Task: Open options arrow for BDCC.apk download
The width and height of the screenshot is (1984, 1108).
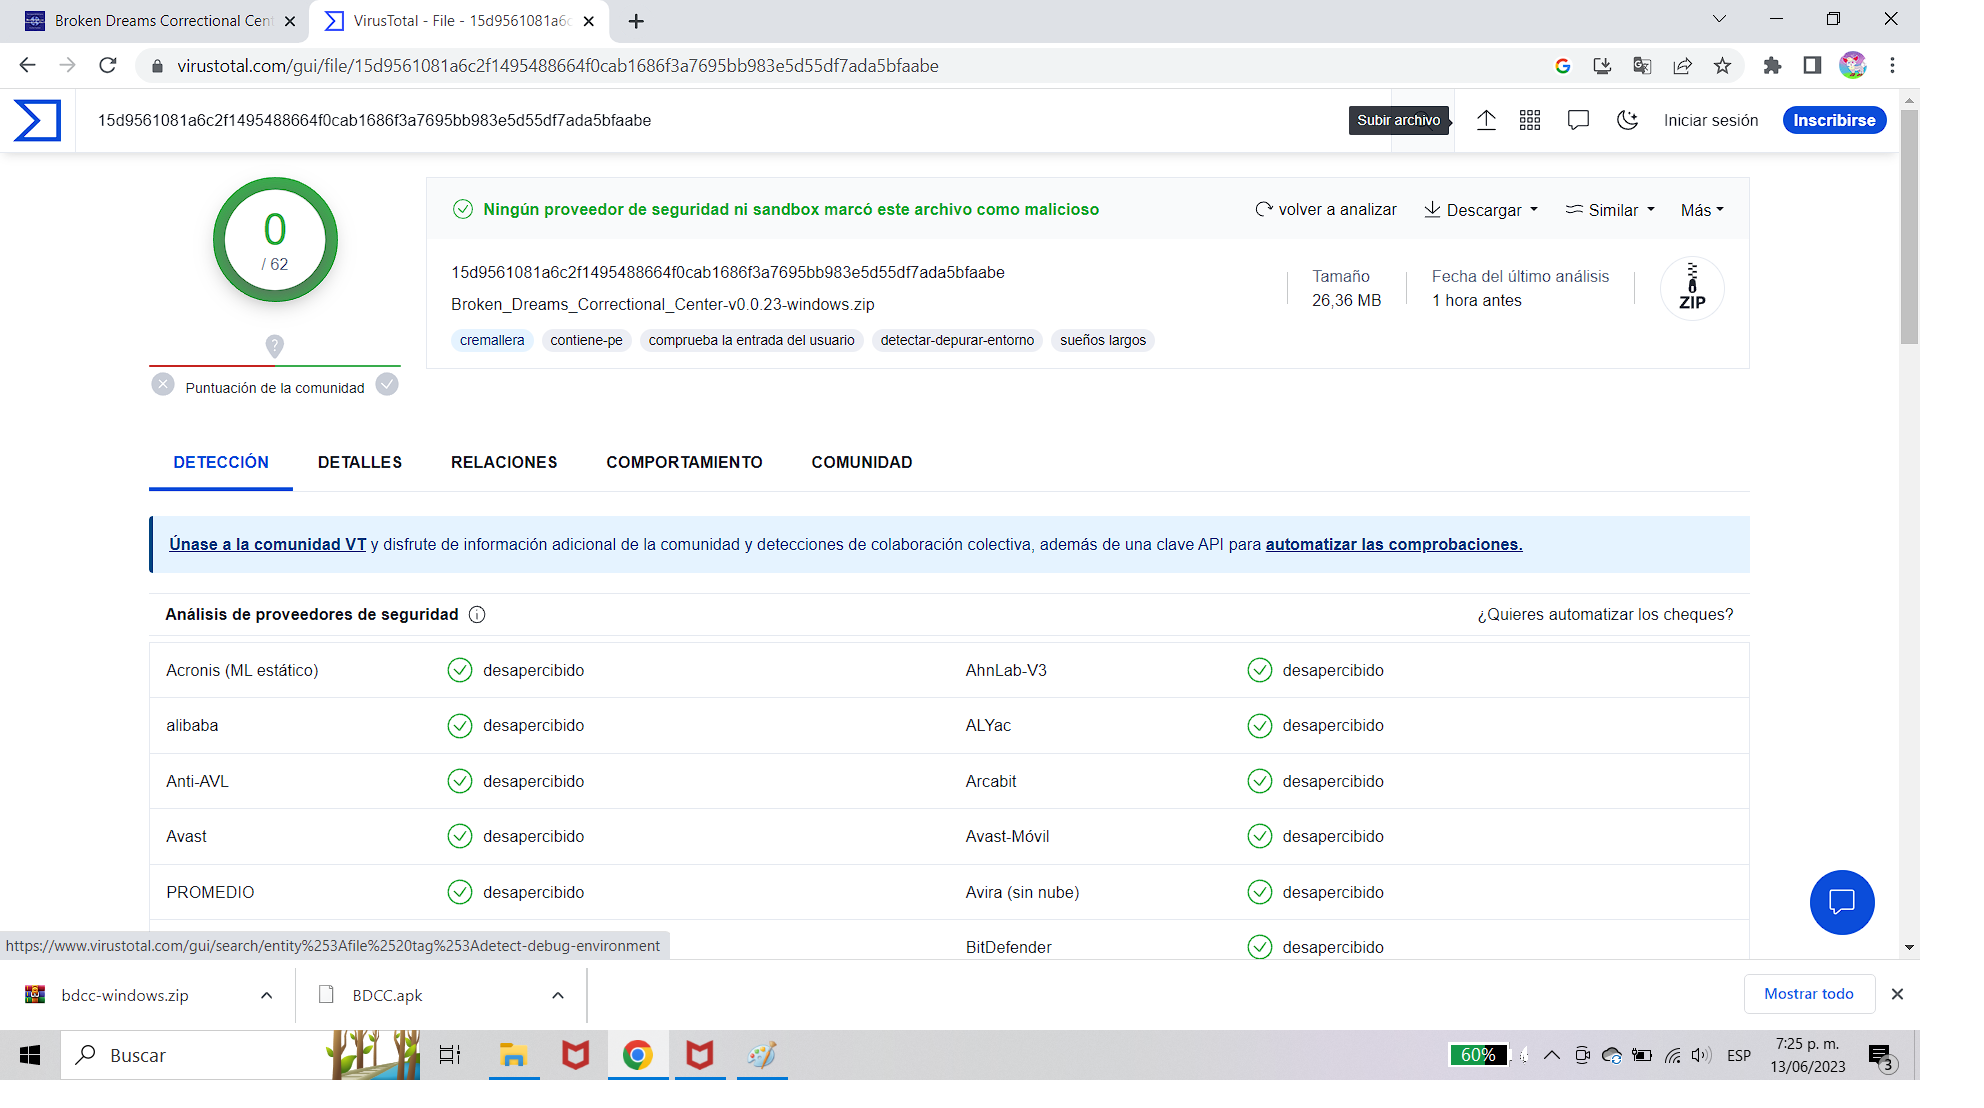Action: [x=558, y=995]
